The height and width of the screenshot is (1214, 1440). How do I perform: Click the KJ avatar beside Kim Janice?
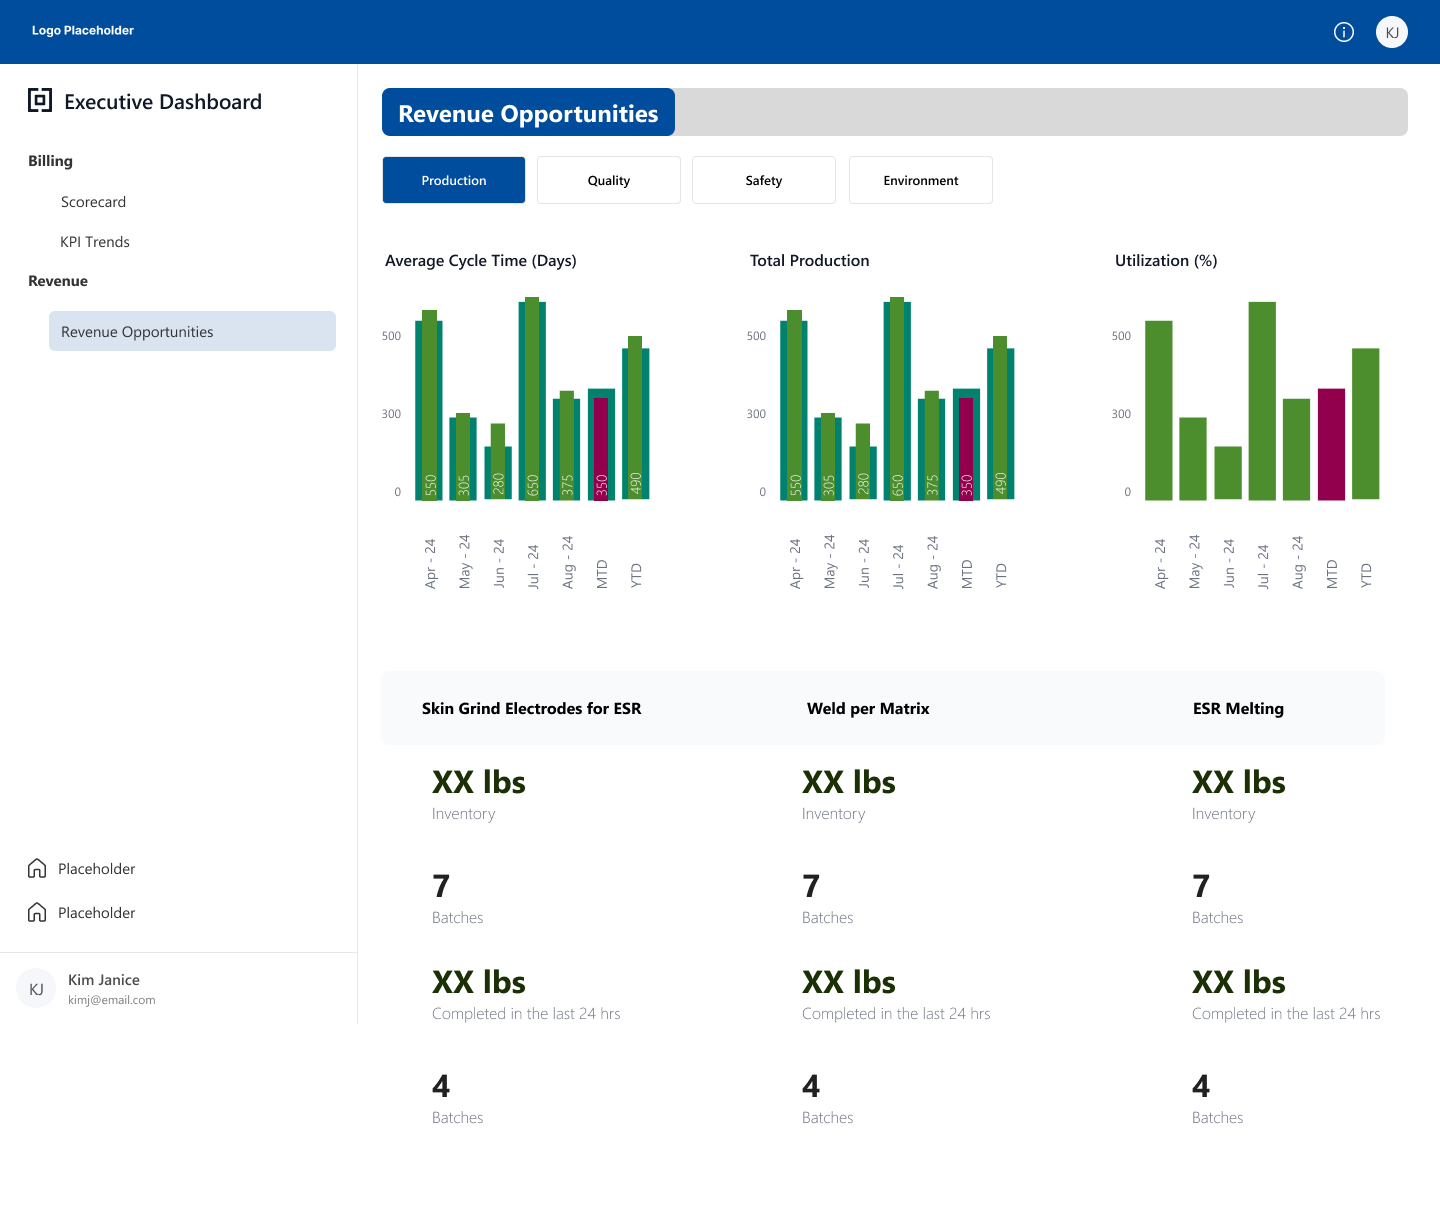[x=36, y=988]
